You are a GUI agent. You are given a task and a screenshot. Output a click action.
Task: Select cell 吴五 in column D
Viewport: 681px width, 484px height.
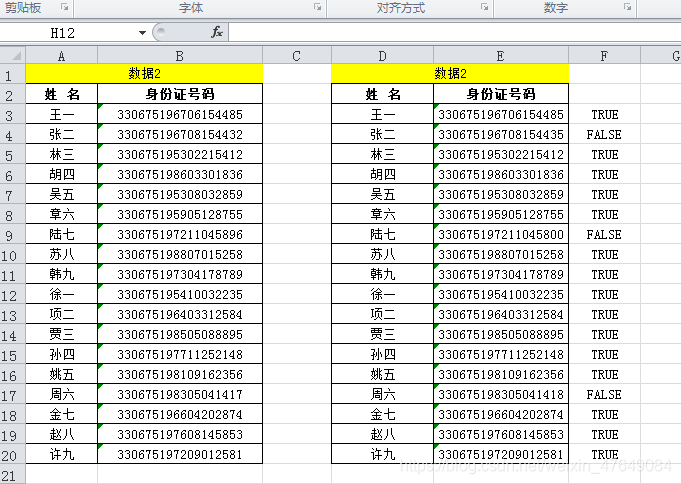click(x=382, y=194)
